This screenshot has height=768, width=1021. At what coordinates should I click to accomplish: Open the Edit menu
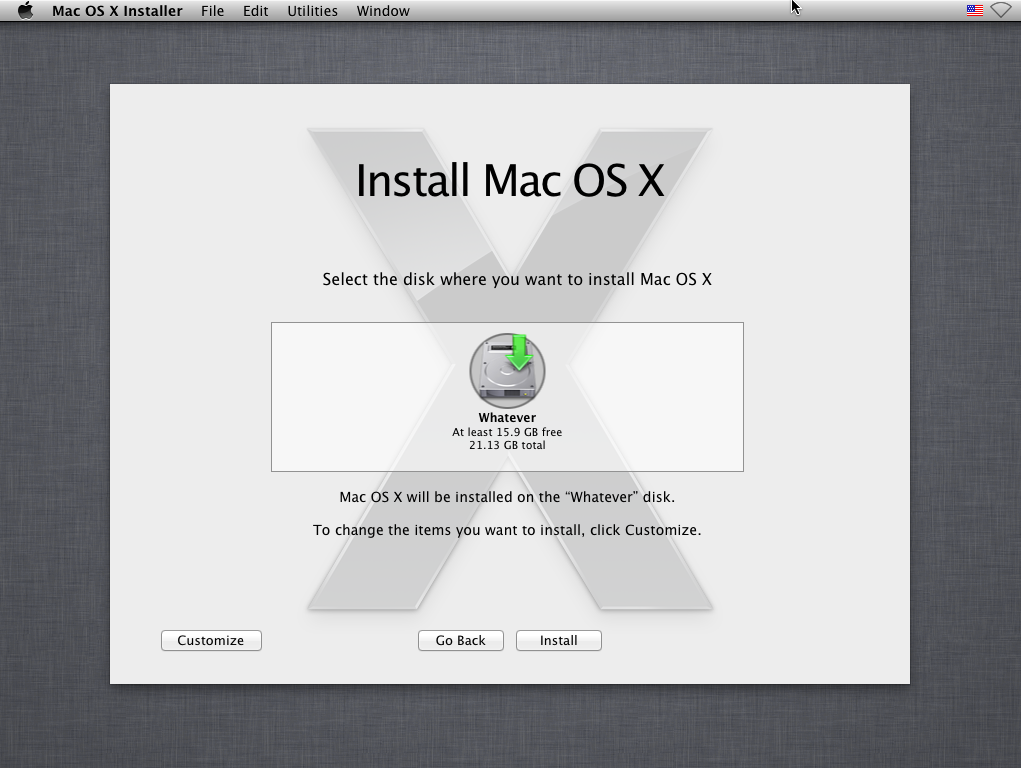255,11
